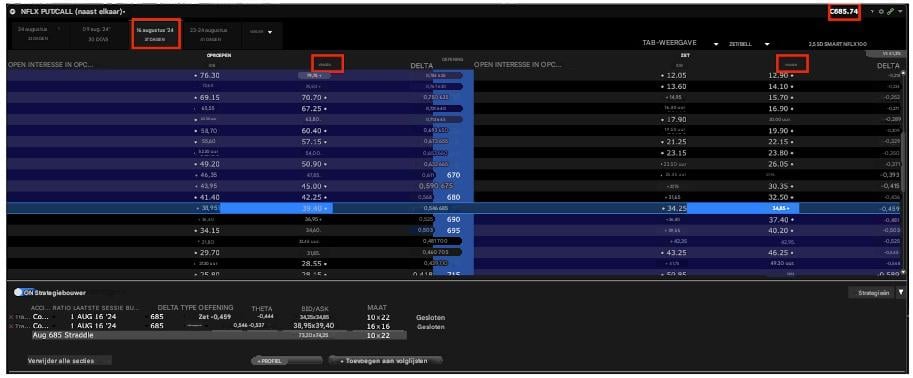Screen dimensions: 913x378
Task: Open the ZET/BELL dropdown
Action: (x=767, y=44)
